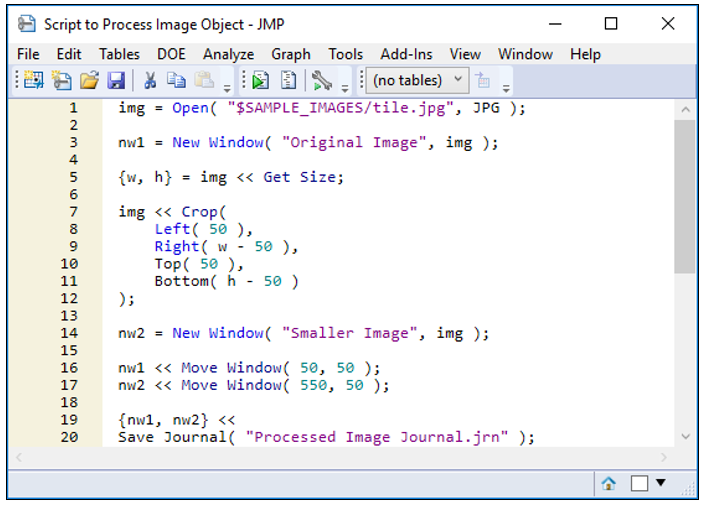Click the New Data Table toolbar icon
This screenshot has width=704, height=505.
point(34,80)
